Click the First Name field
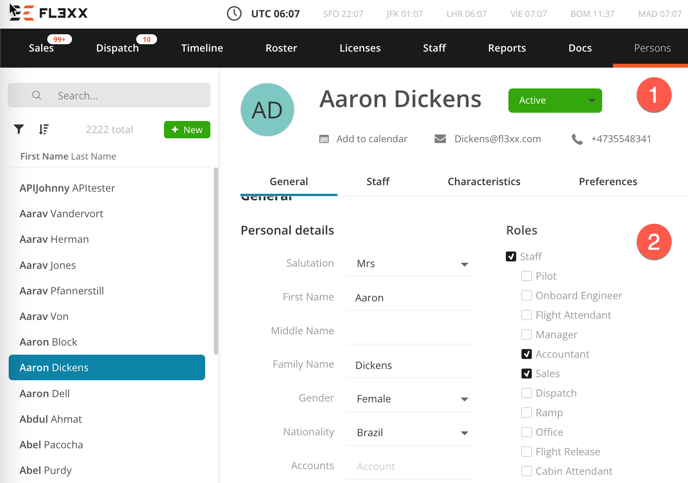The width and height of the screenshot is (688, 483). click(410, 297)
